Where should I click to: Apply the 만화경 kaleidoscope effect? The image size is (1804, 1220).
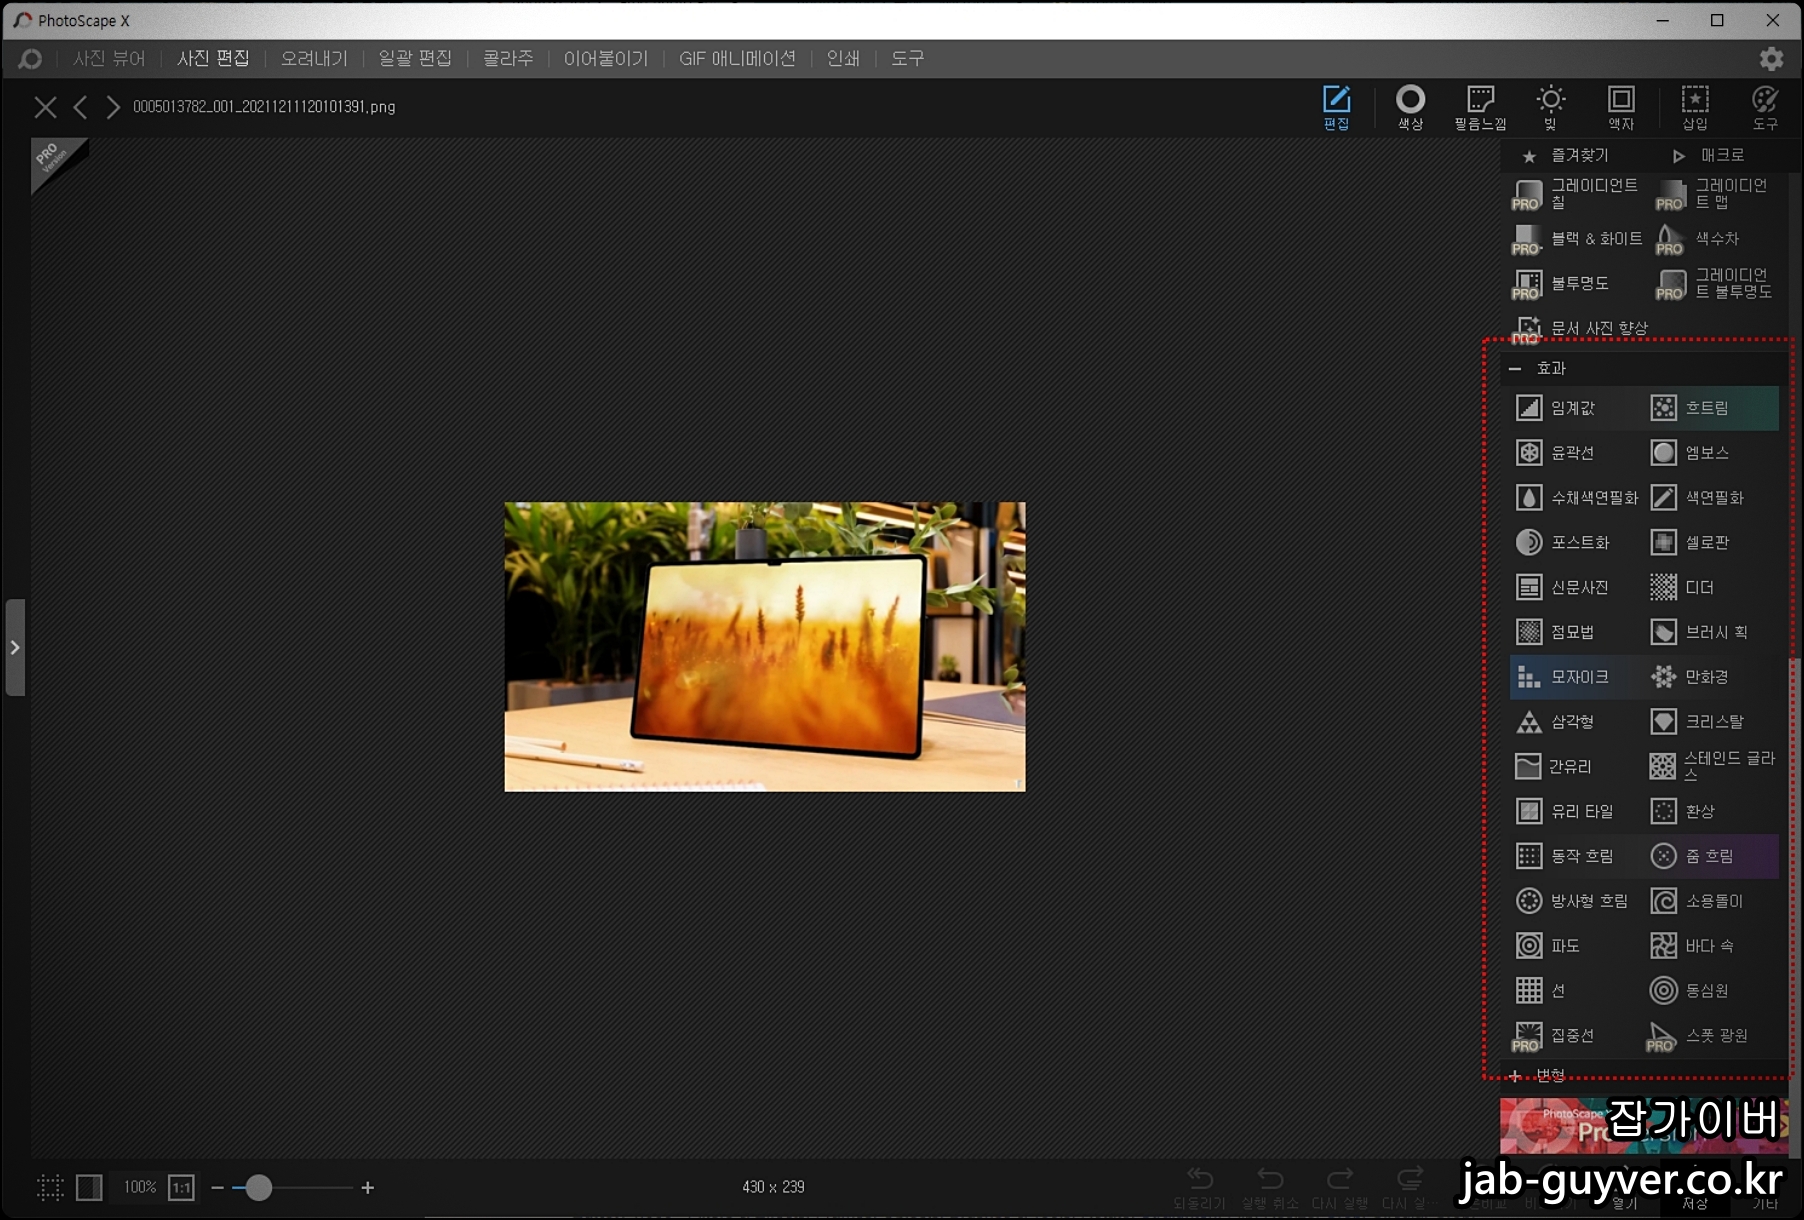coord(1712,677)
